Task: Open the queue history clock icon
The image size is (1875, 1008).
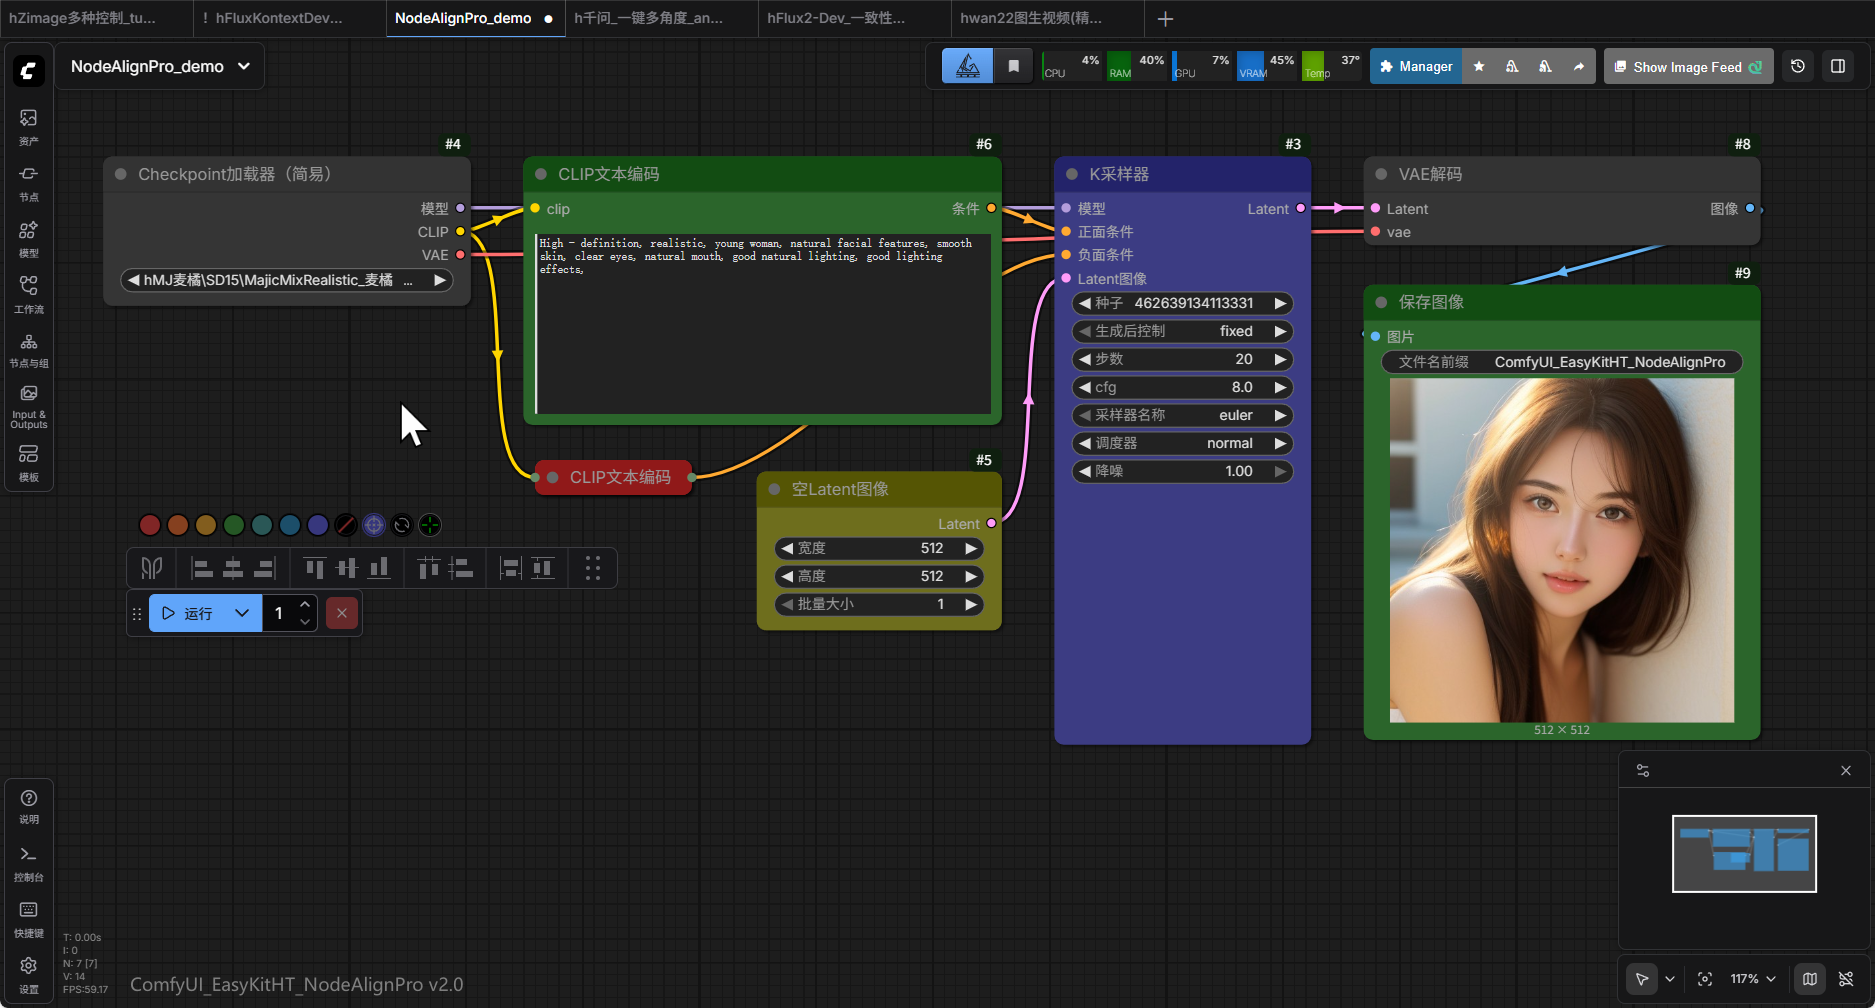Action: pos(1798,66)
